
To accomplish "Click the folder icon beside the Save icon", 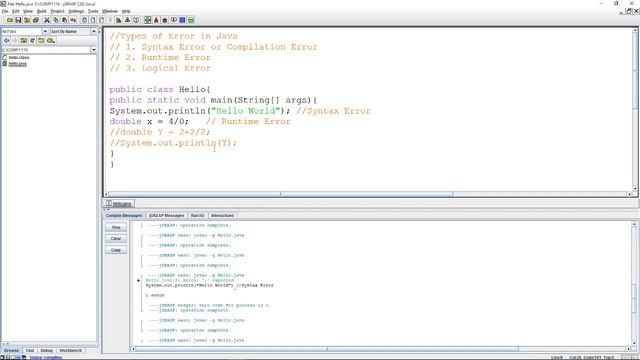I will (27, 20).
